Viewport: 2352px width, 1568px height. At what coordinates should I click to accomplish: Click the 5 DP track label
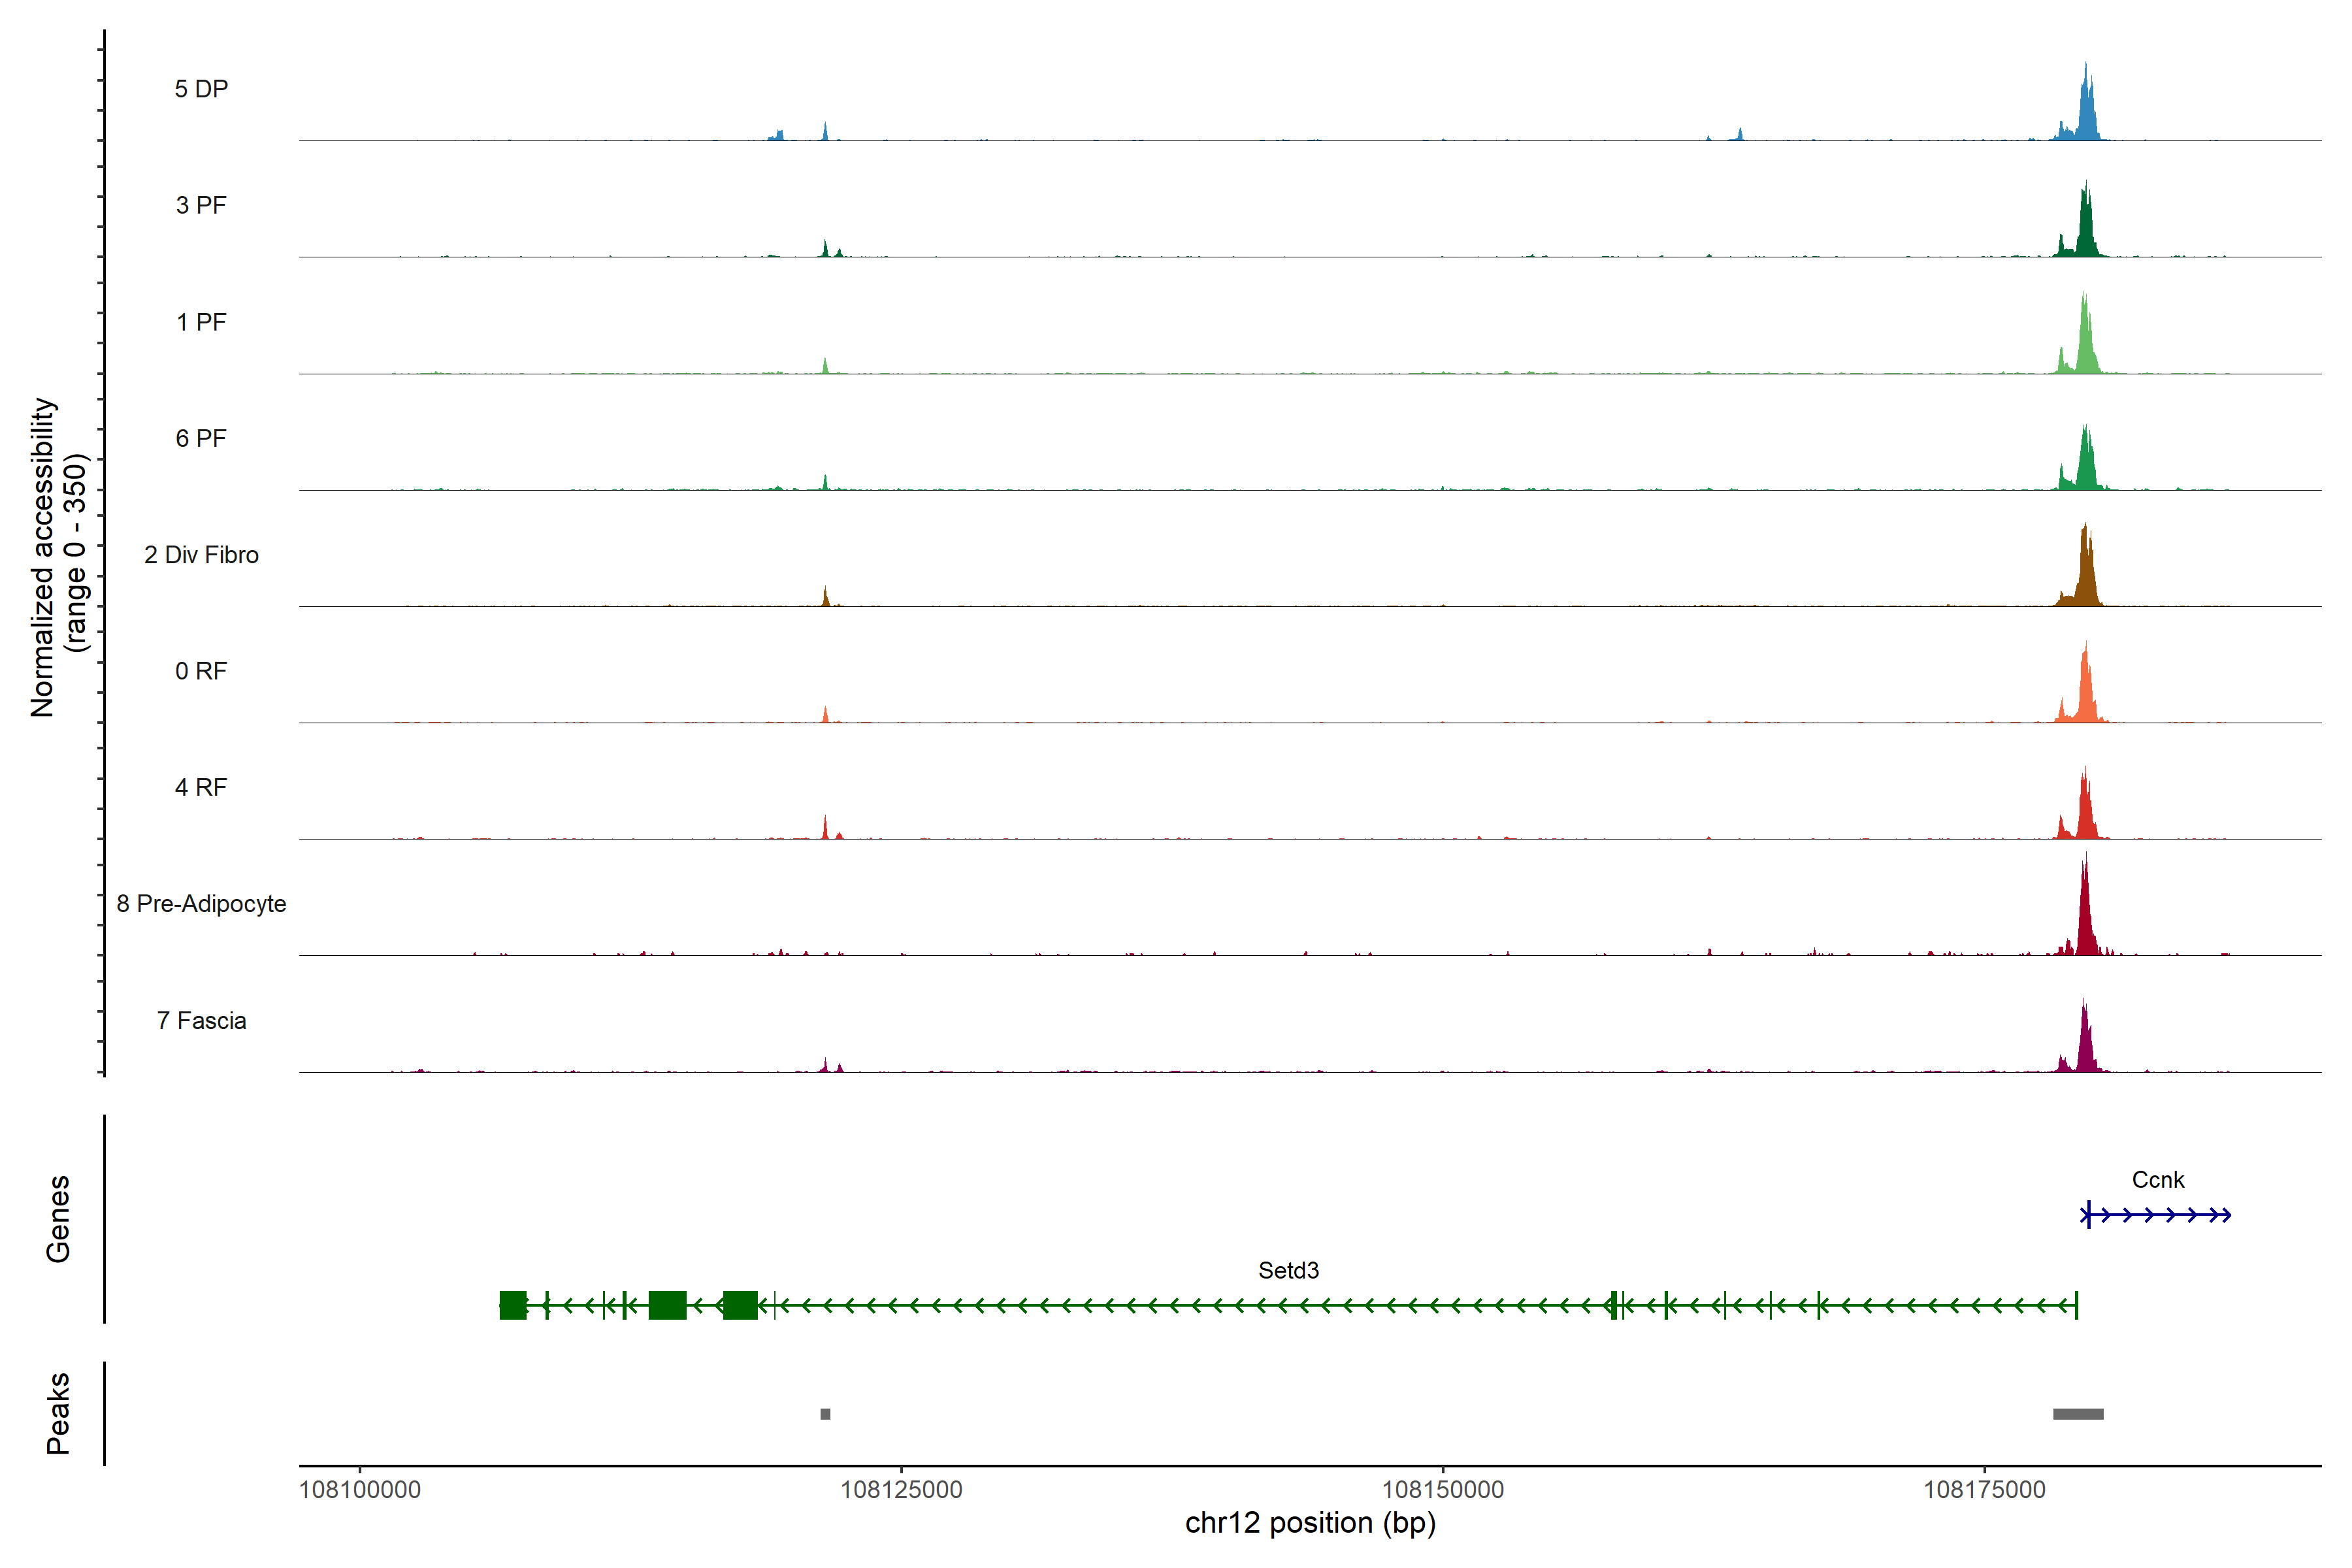[x=201, y=89]
